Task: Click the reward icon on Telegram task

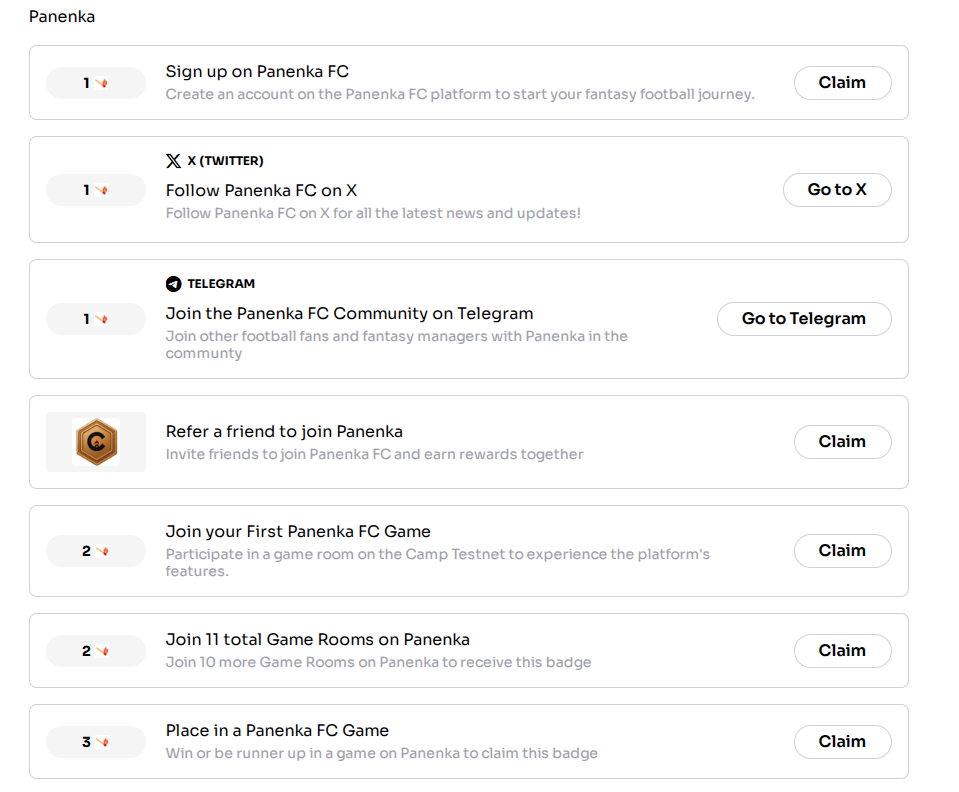Action: 102,319
